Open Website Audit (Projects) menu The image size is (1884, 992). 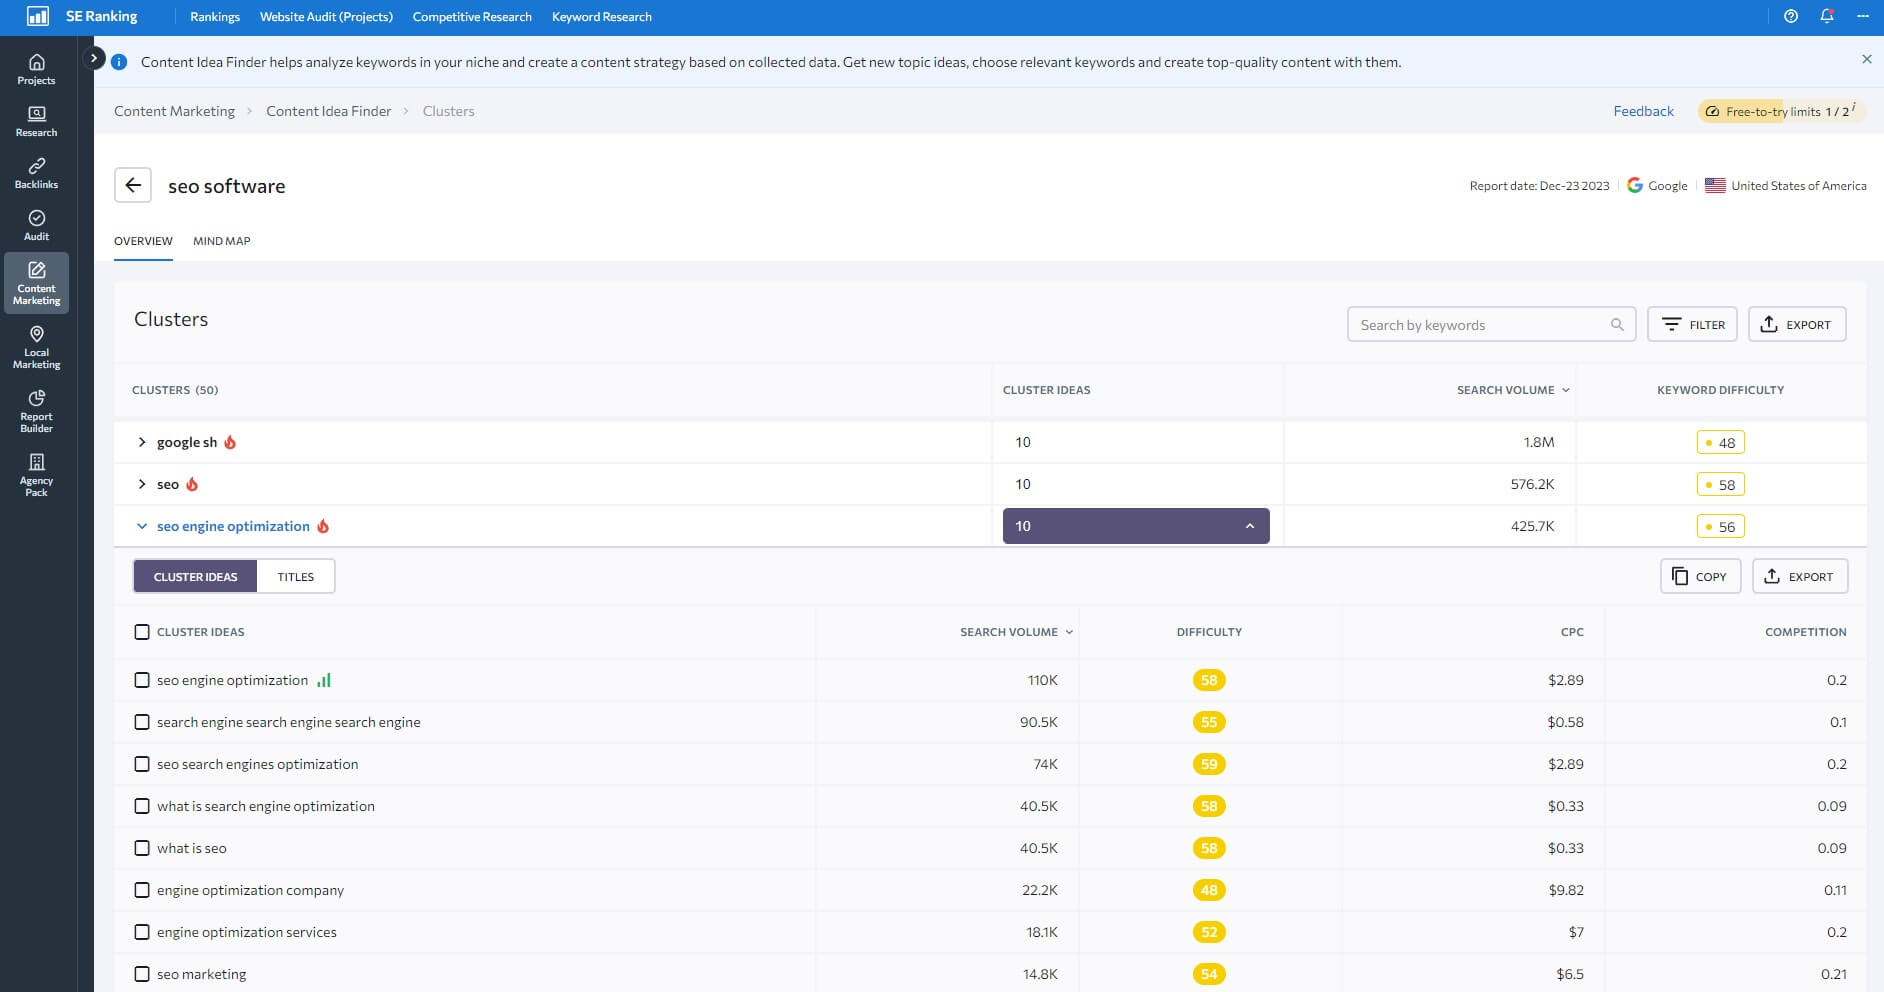(326, 17)
